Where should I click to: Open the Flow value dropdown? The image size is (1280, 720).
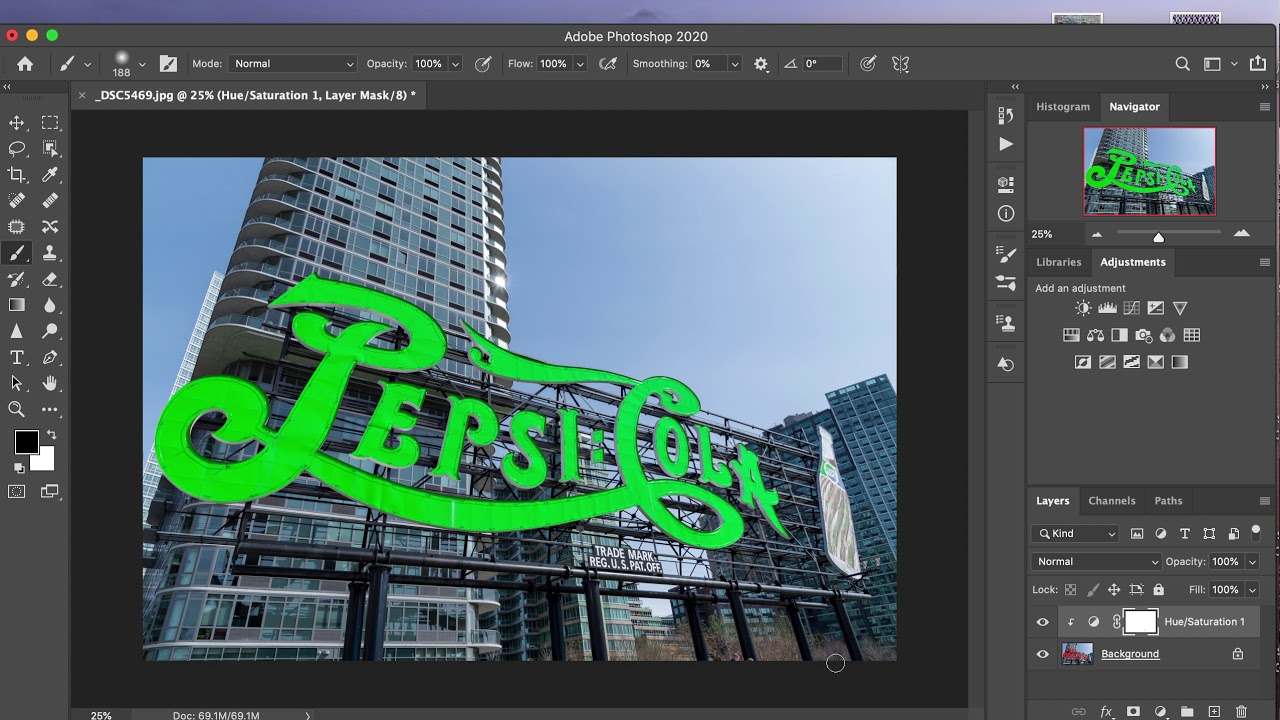[580, 63]
